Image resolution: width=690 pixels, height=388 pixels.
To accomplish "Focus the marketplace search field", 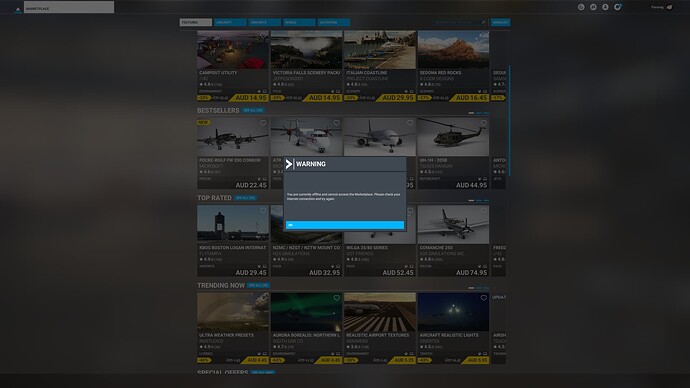I will [x=459, y=22].
